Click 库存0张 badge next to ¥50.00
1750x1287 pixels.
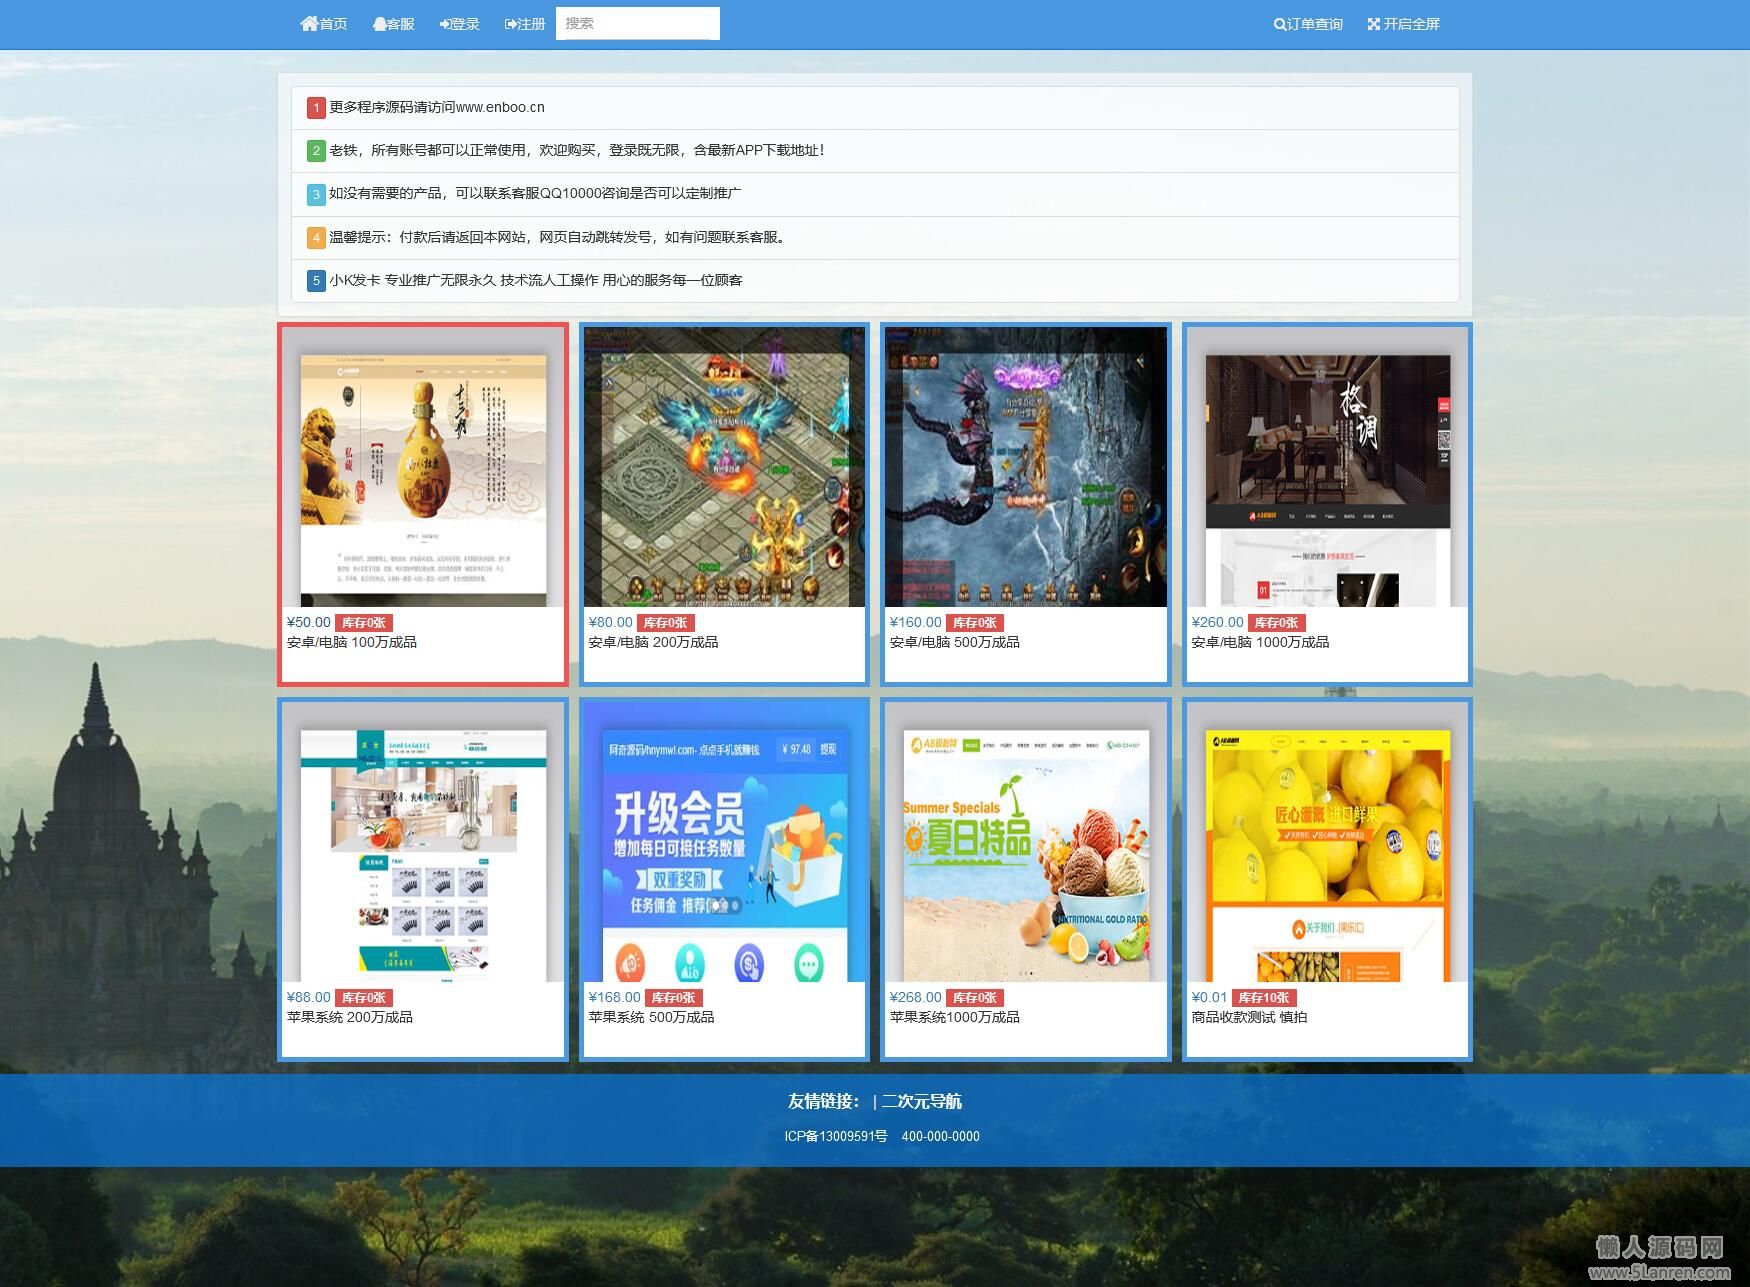point(364,623)
